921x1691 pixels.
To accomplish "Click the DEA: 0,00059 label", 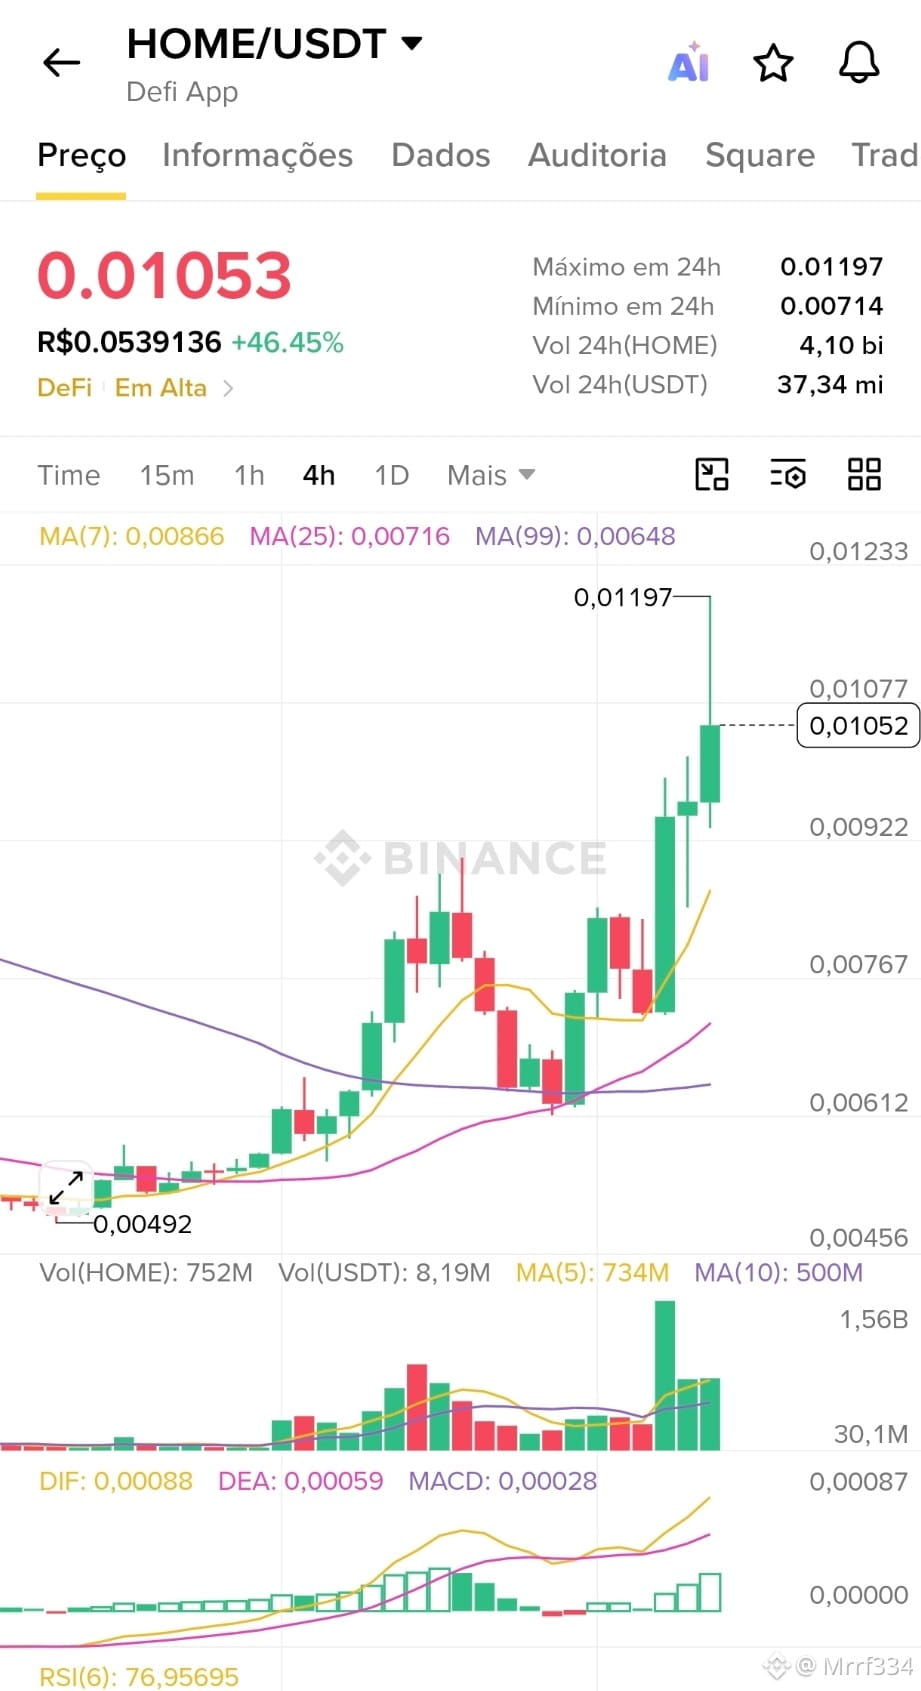I will click(300, 1481).
